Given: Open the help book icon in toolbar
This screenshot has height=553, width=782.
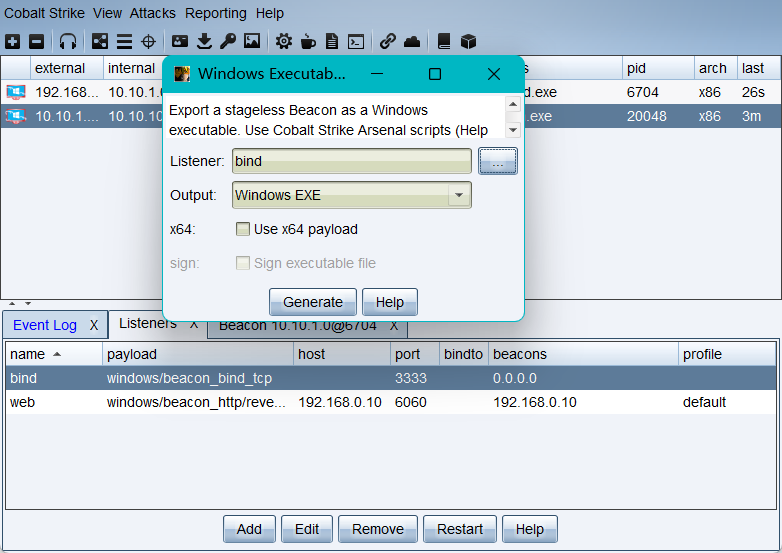Looking at the screenshot, I should [444, 41].
